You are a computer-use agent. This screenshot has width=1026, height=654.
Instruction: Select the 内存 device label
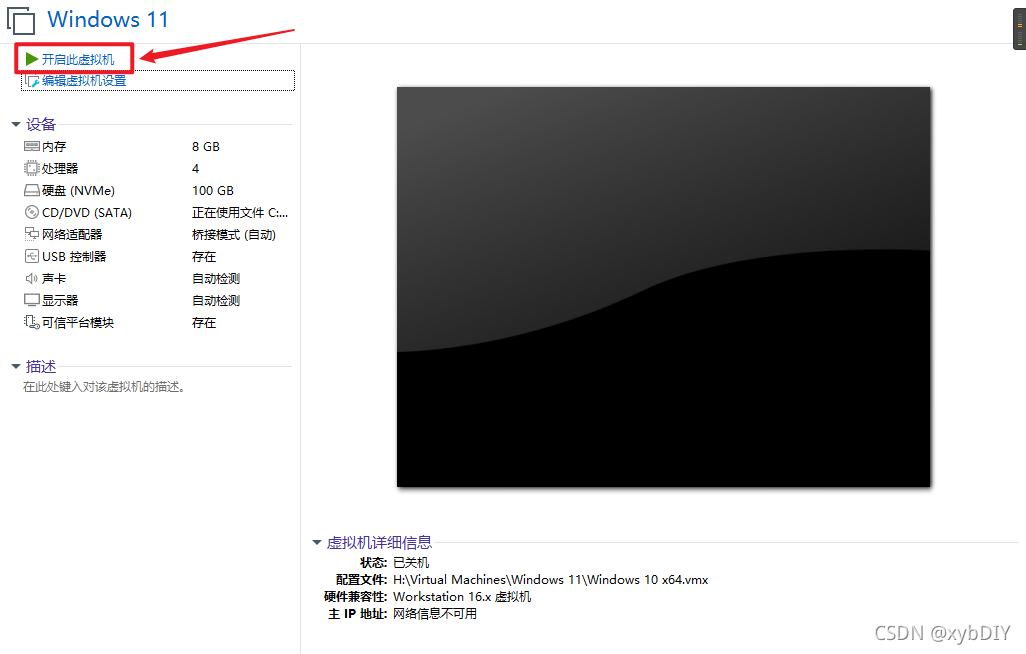(54, 147)
